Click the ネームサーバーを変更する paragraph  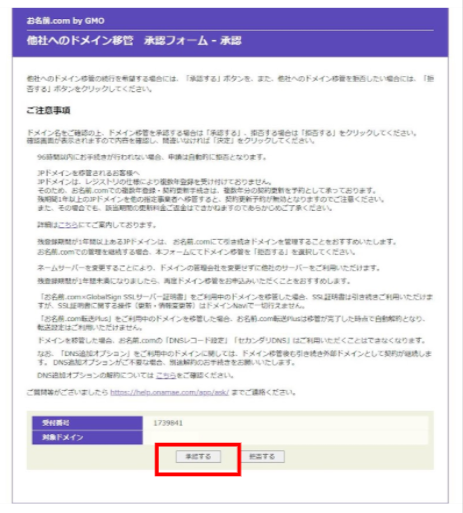click(x=209, y=268)
